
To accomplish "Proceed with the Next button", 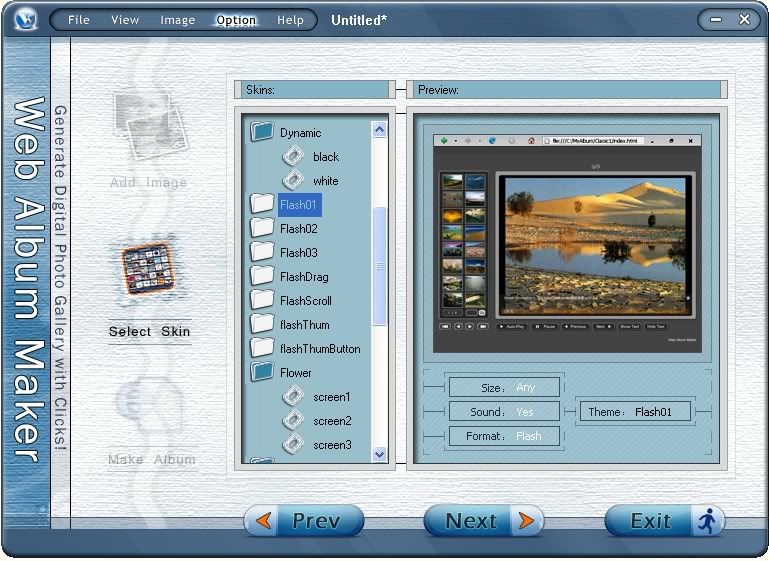I will pyautogui.click(x=484, y=521).
